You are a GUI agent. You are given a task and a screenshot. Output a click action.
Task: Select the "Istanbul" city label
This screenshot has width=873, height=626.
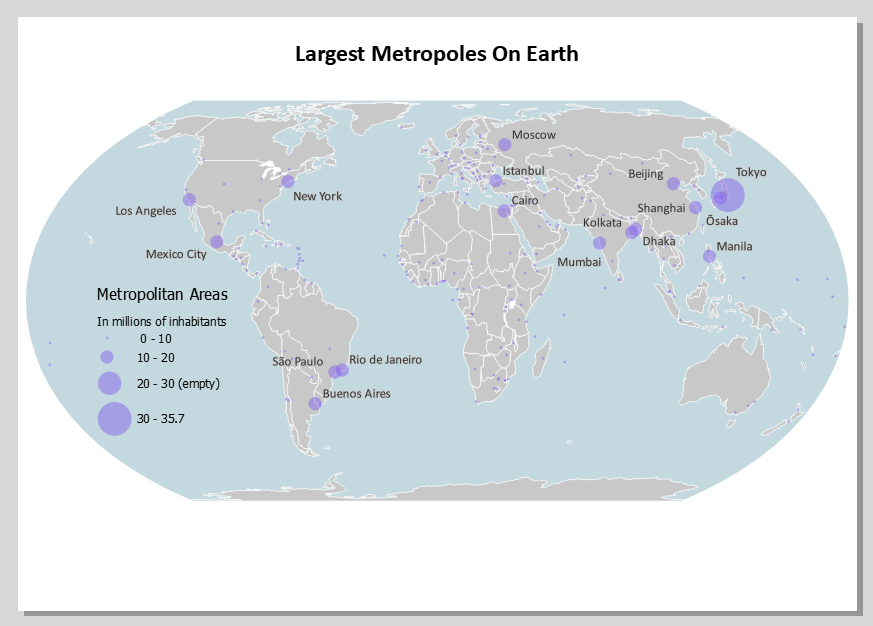pyautogui.click(x=523, y=170)
